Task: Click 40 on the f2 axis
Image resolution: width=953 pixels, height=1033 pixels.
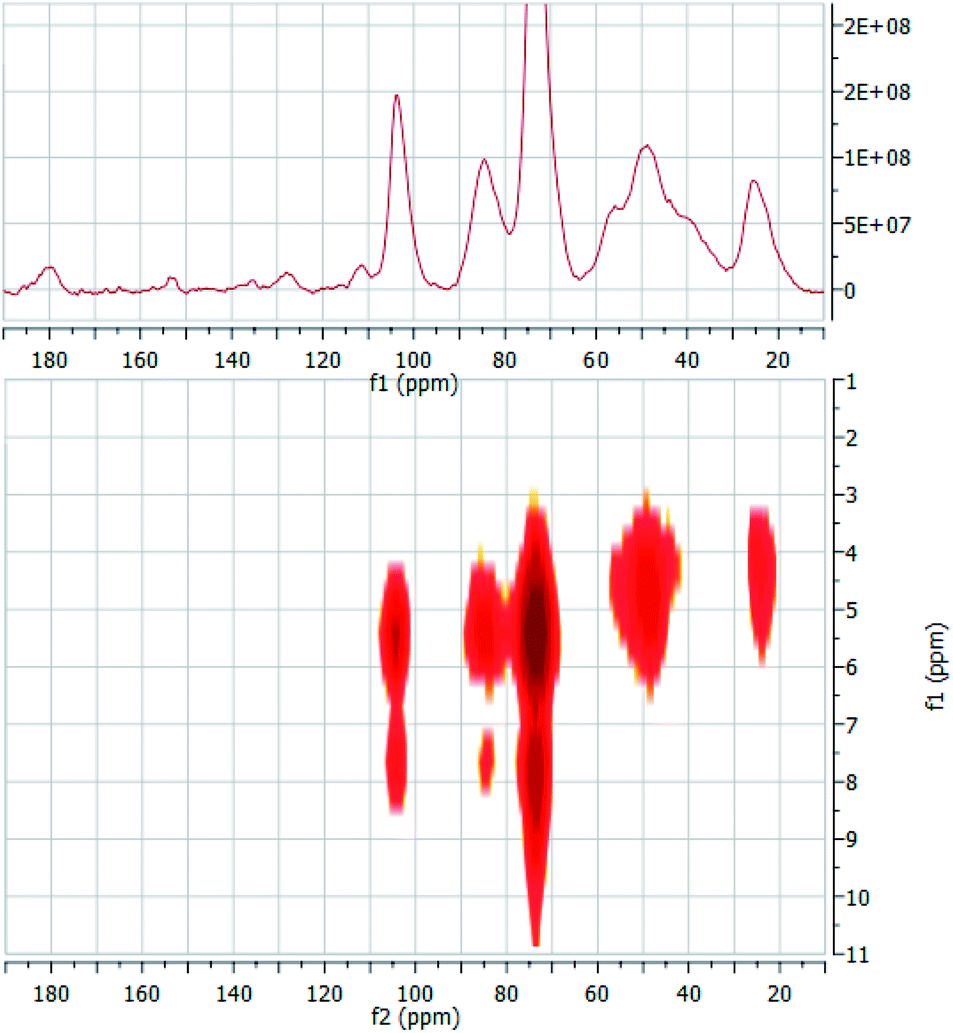Action: tap(689, 993)
